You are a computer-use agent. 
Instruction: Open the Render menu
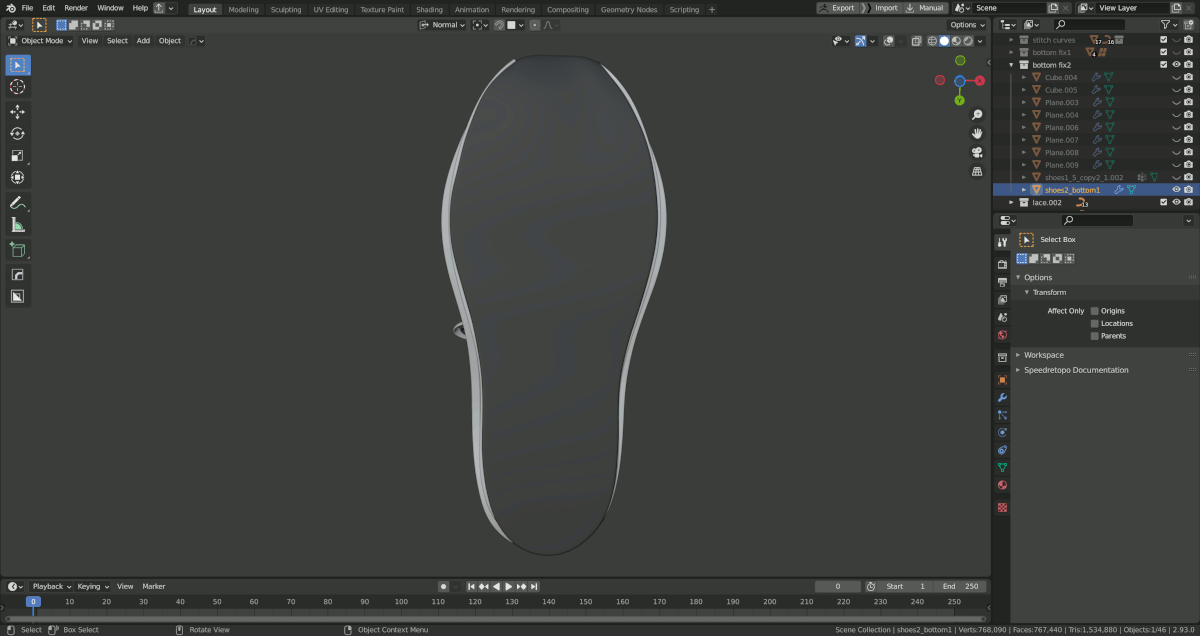click(76, 8)
